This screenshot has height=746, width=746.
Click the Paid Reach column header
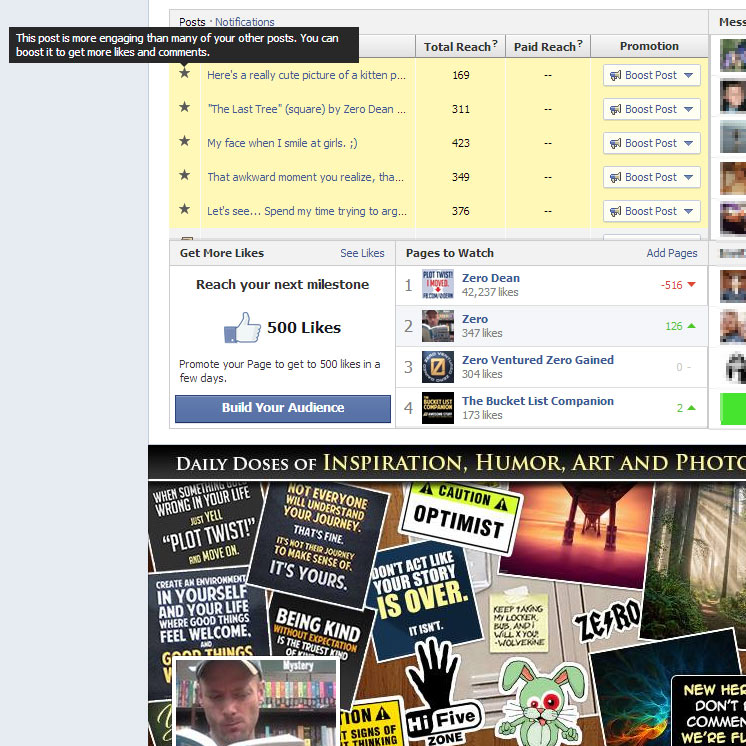[x=548, y=46]
